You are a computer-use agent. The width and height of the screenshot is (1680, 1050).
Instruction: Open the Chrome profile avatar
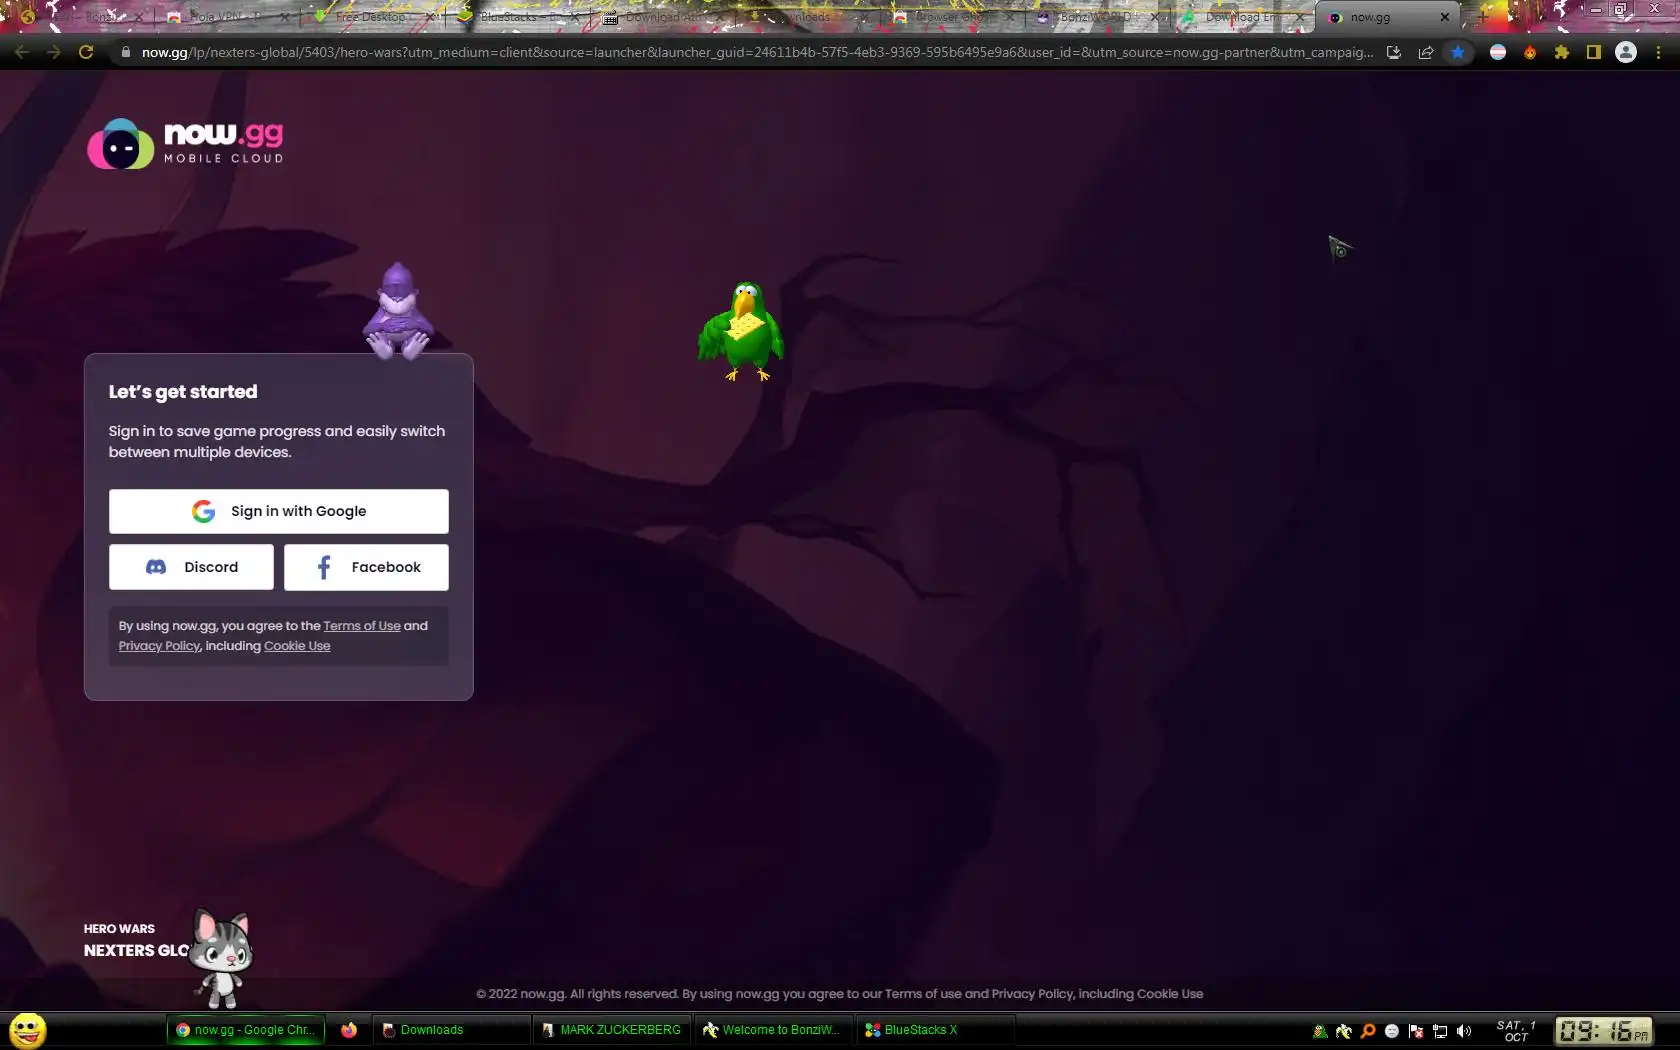coord(1626,52)
